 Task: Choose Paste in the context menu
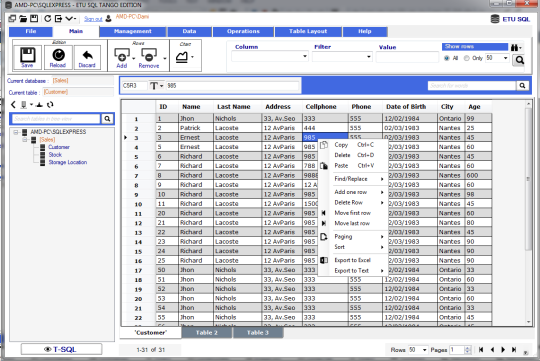click(x=353, y=166)
